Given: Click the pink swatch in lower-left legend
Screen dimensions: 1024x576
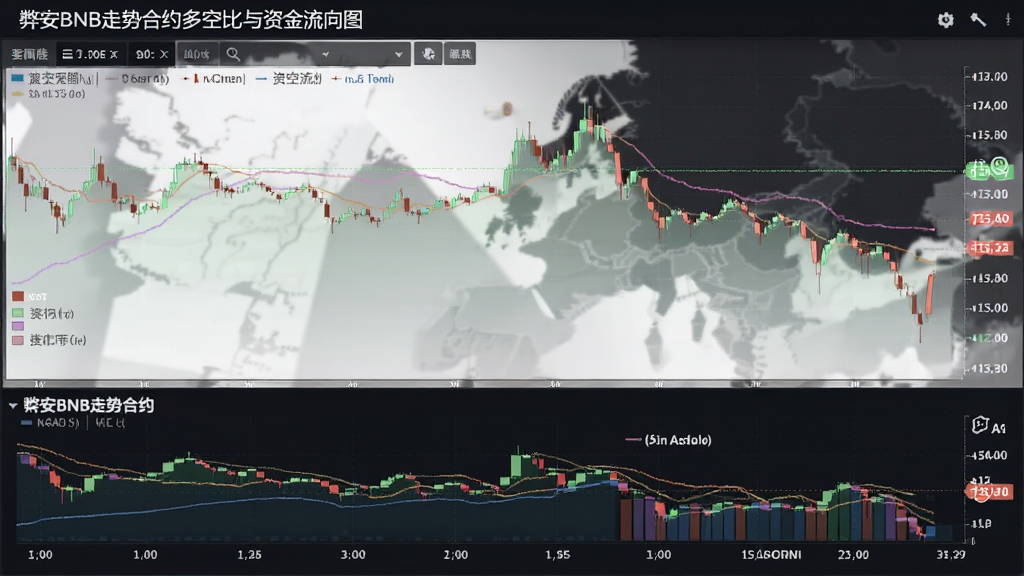Looking at the screenshot, I should 18,340.
